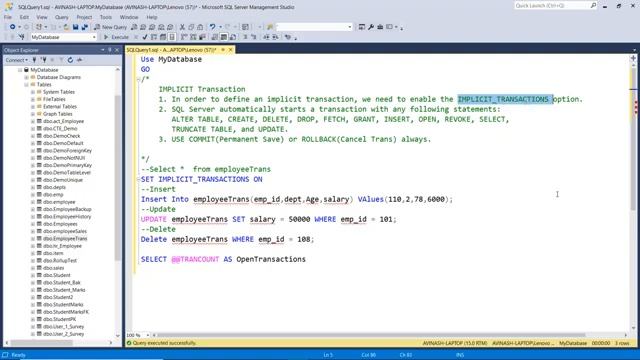Click the Copy icon in toolbar

(x=191, y=27)
